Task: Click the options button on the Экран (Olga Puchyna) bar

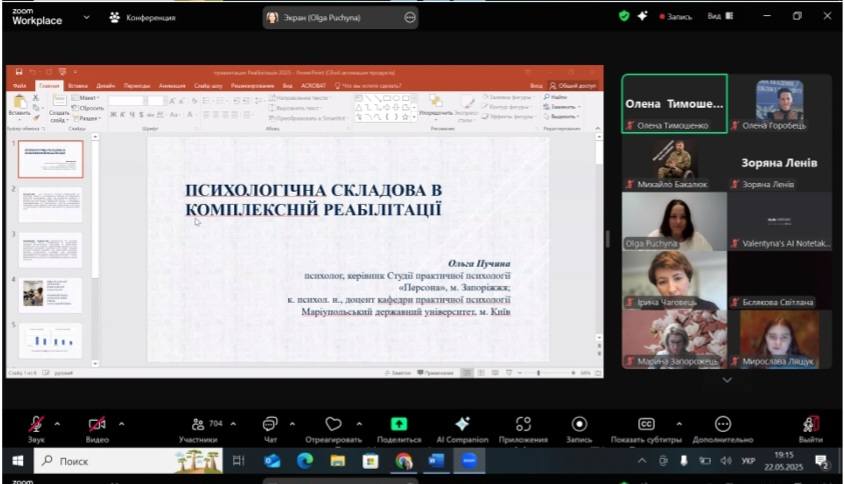Action: (409, 17)
